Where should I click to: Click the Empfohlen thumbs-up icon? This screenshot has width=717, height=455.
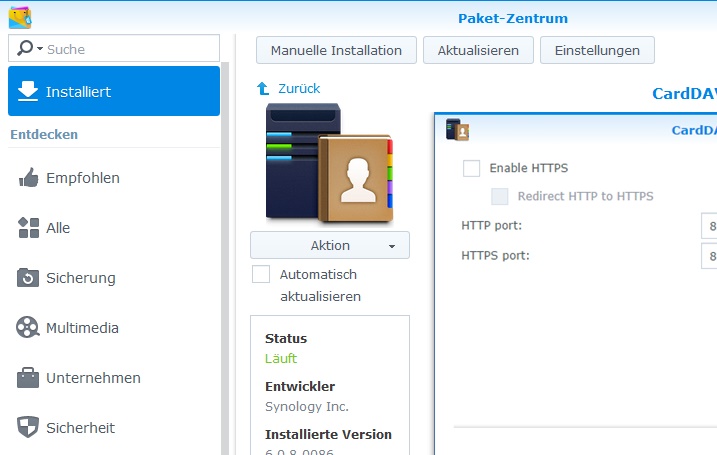[28, 177]
